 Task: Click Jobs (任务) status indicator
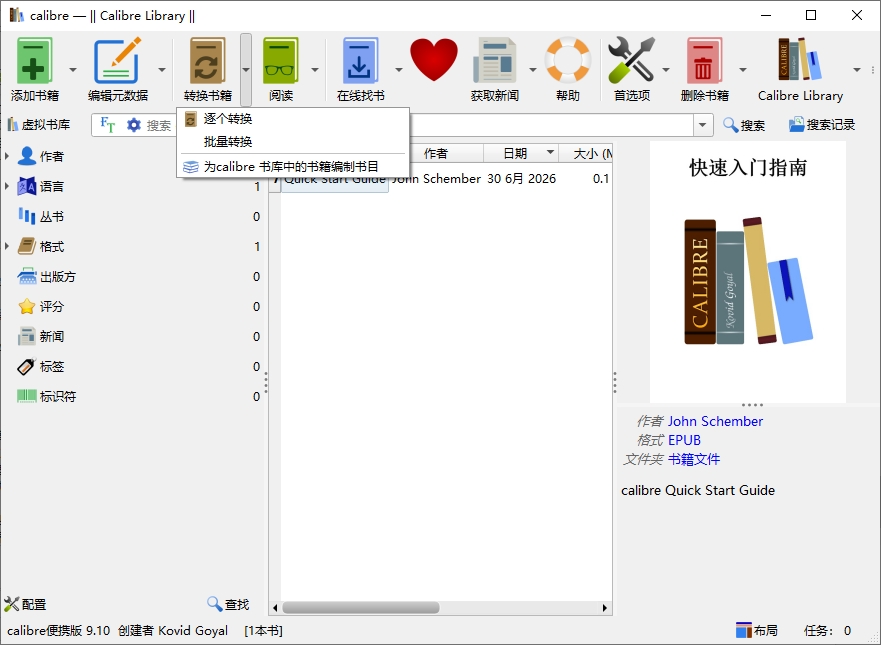coord(828,630)
